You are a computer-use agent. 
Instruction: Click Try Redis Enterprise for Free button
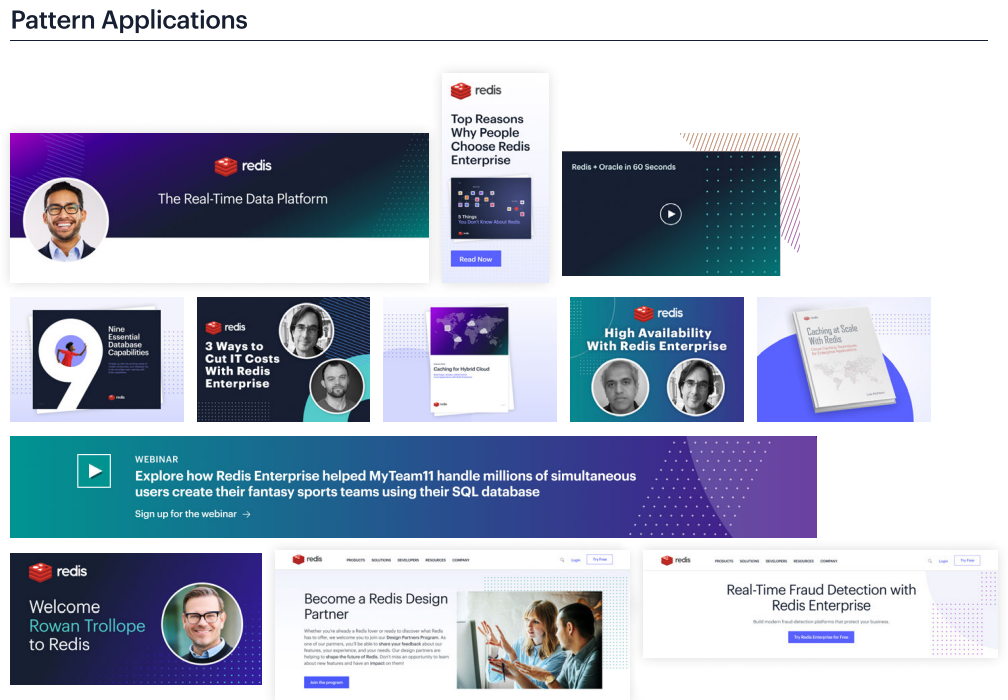click(x=821, y=637)
